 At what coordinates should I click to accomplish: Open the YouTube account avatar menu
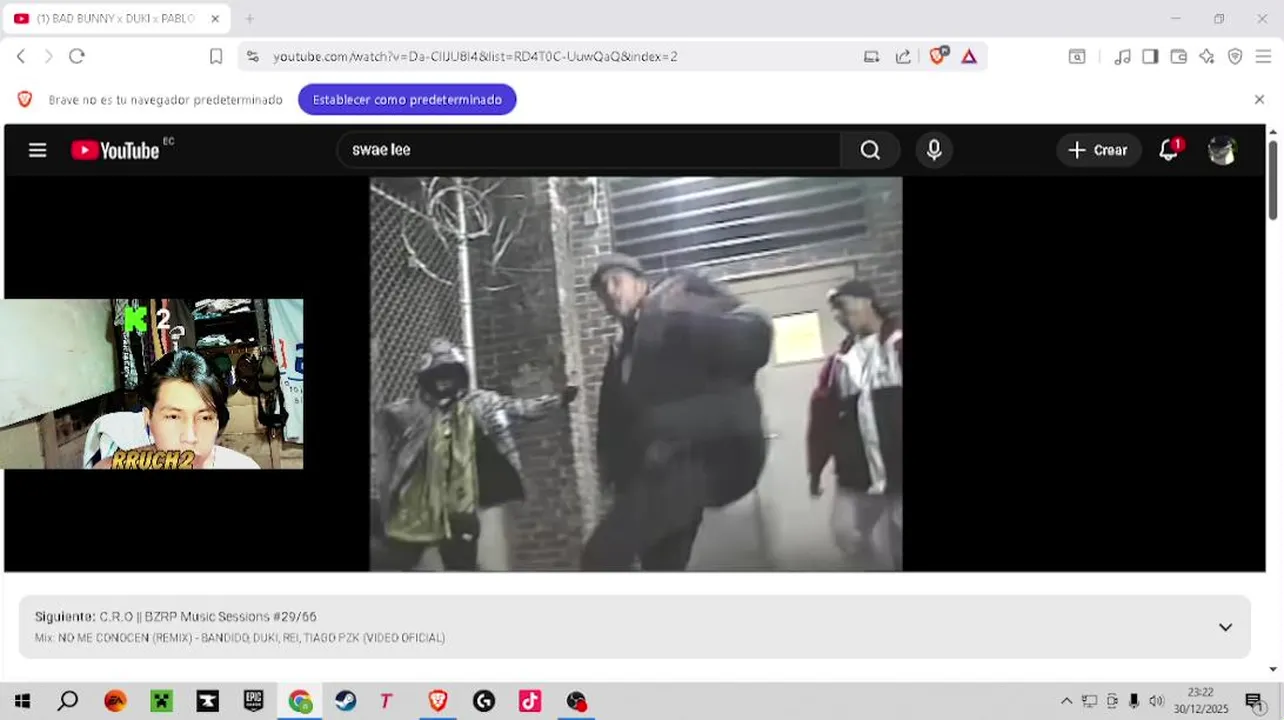click(x=1222, y=150)
